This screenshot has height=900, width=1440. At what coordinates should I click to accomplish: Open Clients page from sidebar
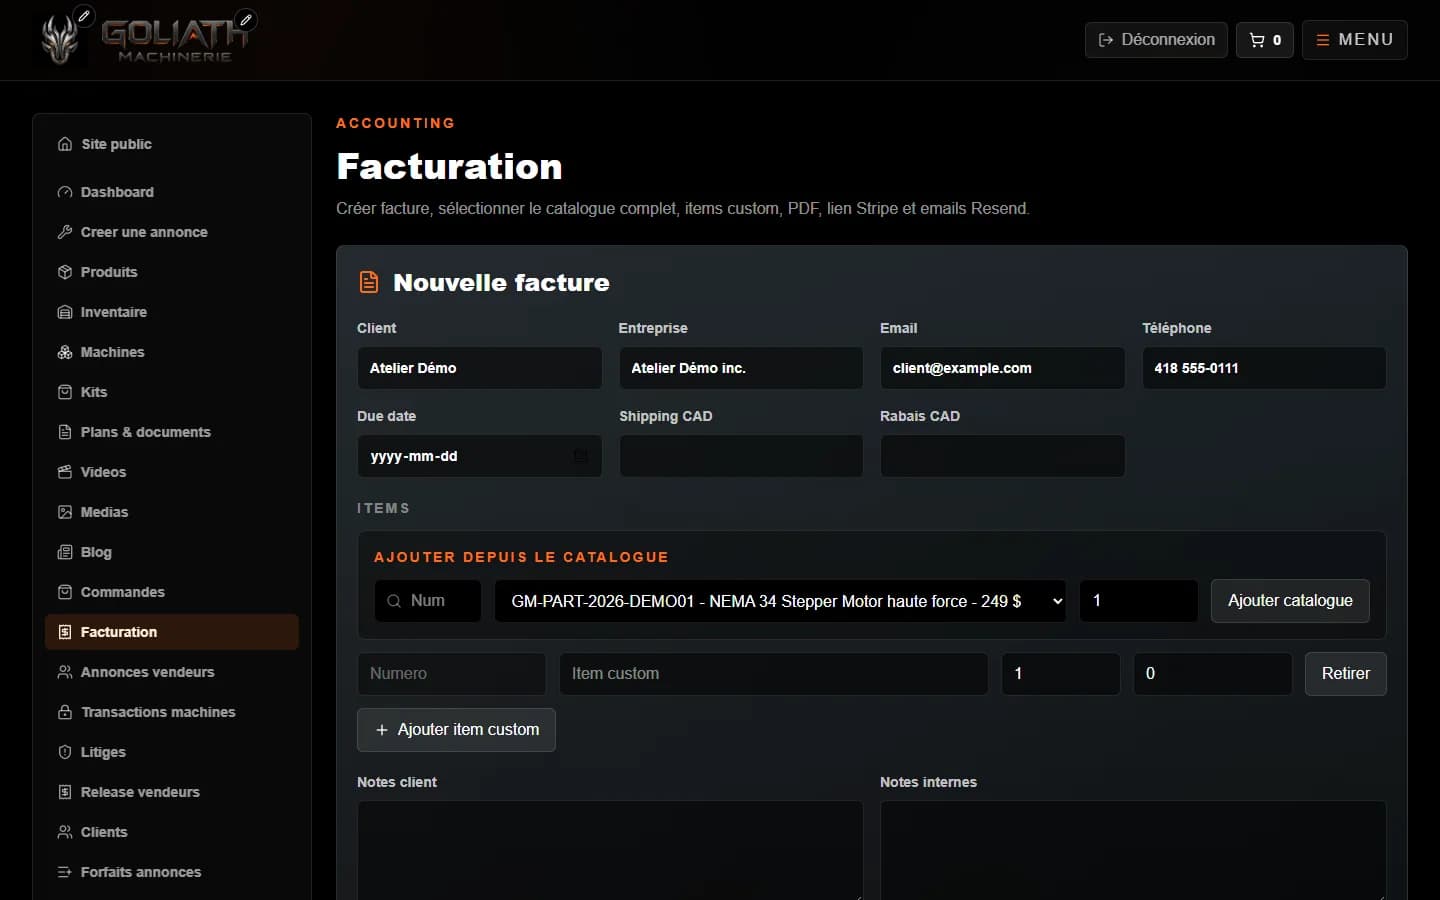172,832
